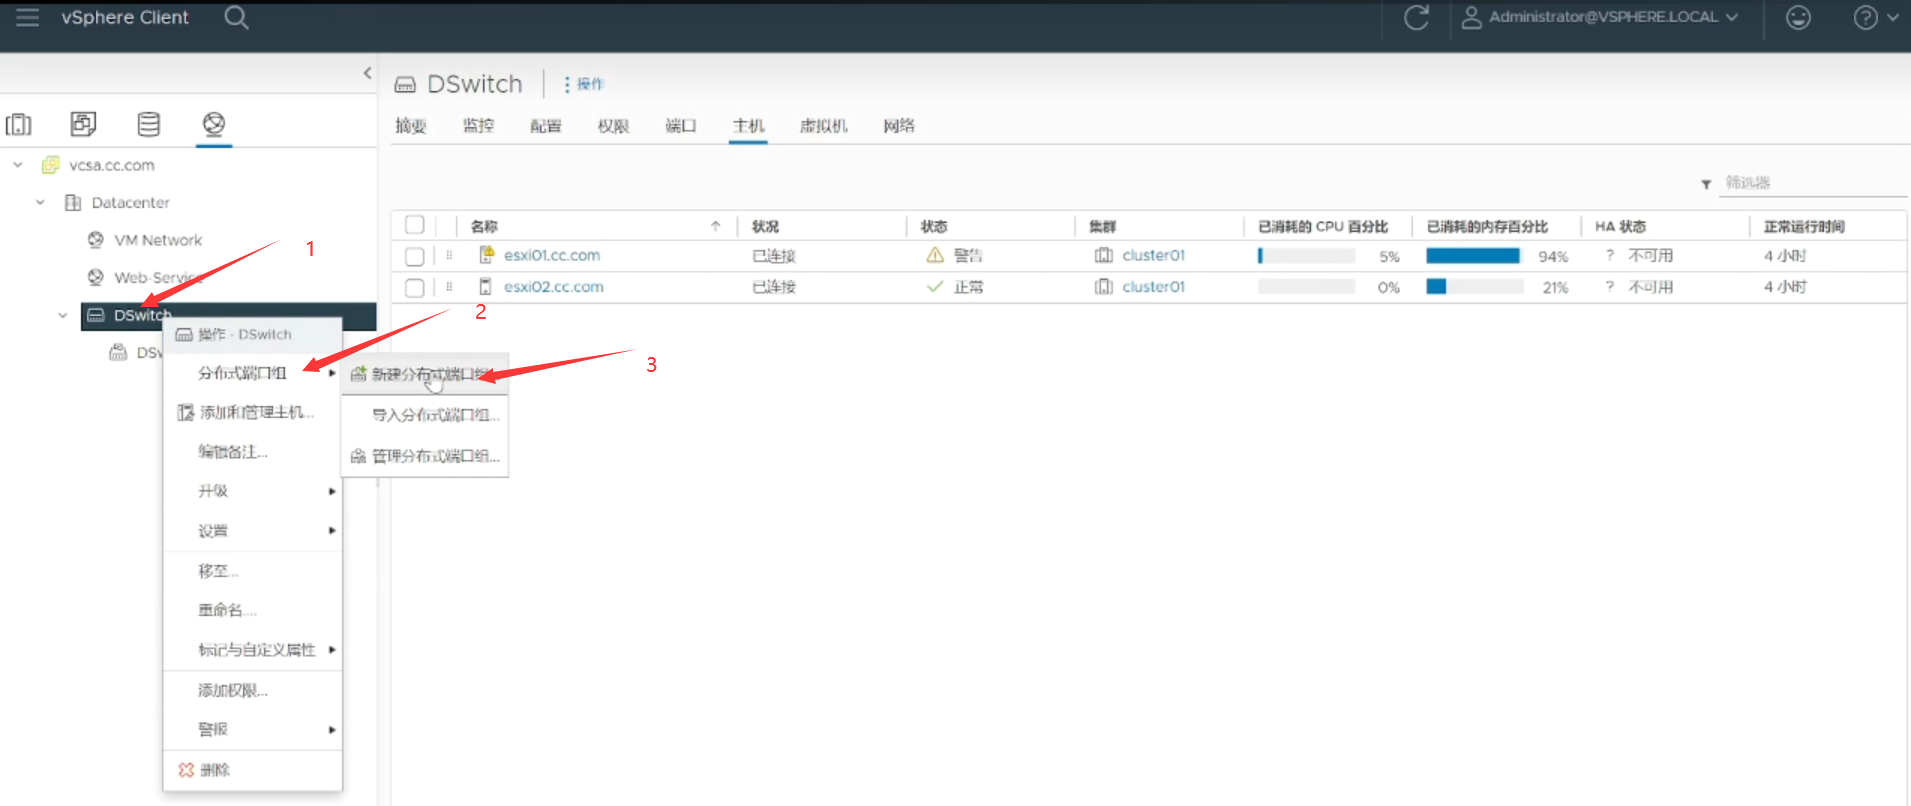Viewport: 1911px width, 806px height.
Task: Open the VMs tab
Action: coord(824,126)
